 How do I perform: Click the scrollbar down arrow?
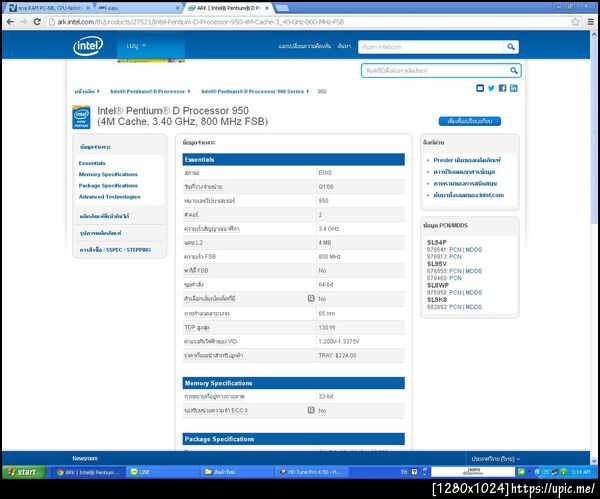593,461
